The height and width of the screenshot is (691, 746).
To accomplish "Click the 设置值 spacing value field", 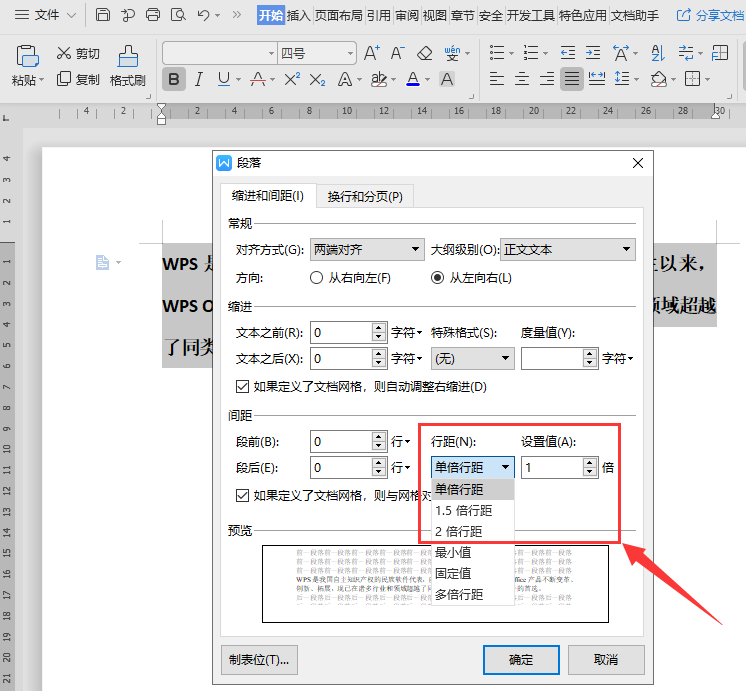I will point(553,467).
